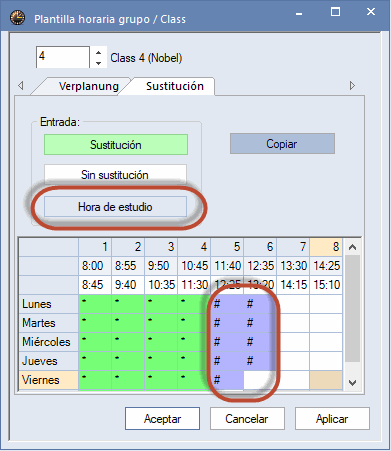391x451 pixels.
Task: Click the 9:50 start time cell
Action: (x=161, y=266)
